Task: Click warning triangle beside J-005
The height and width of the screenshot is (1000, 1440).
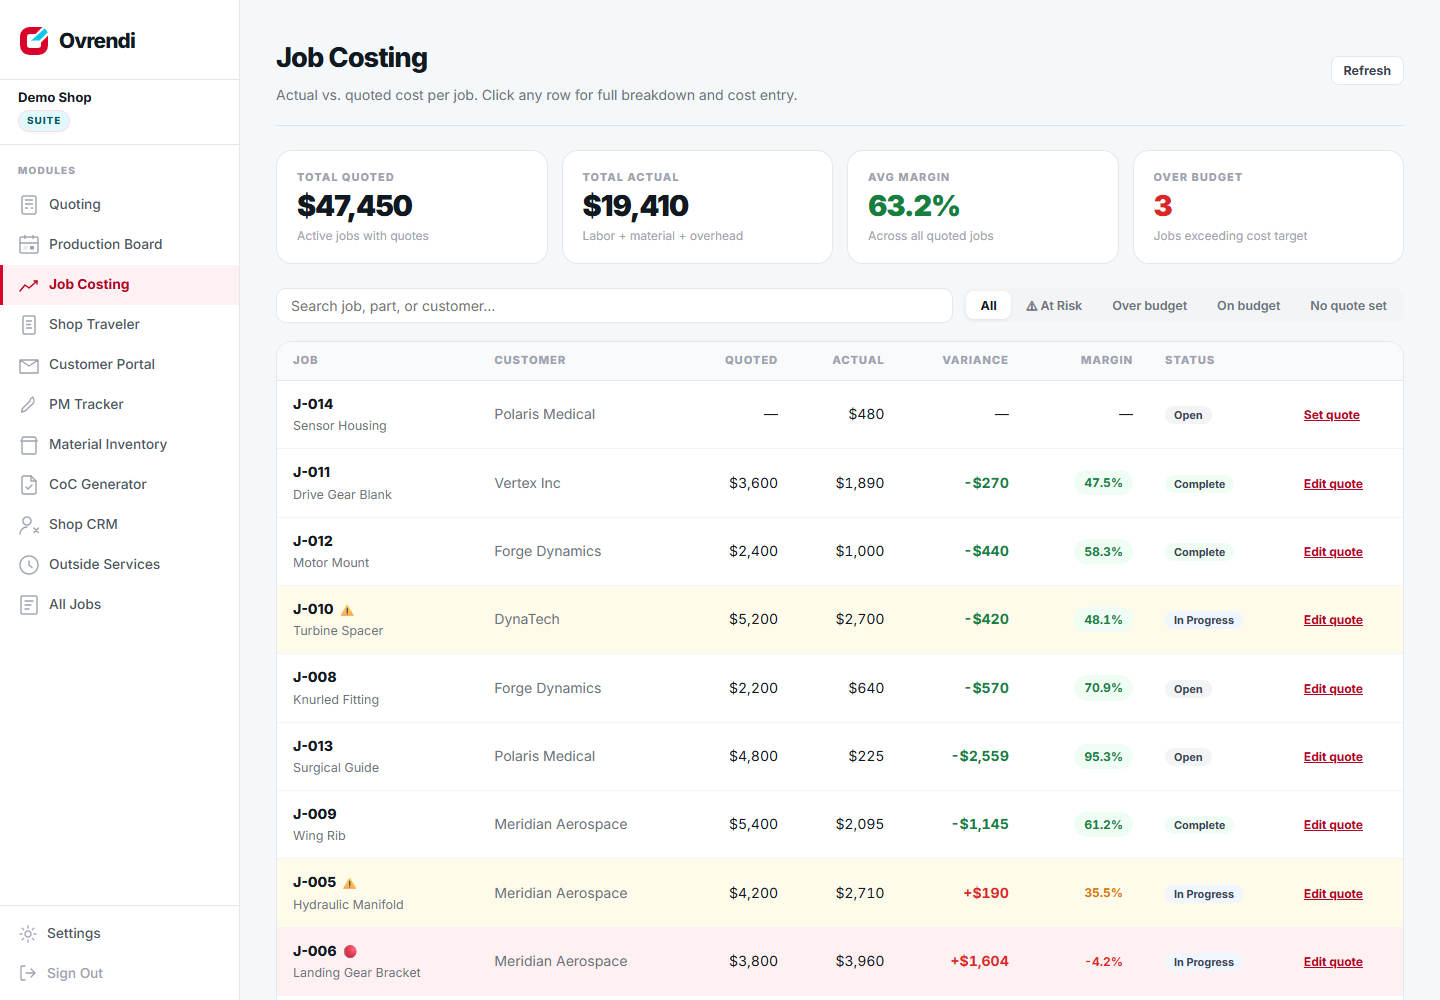Action: [x=349, y=883]
